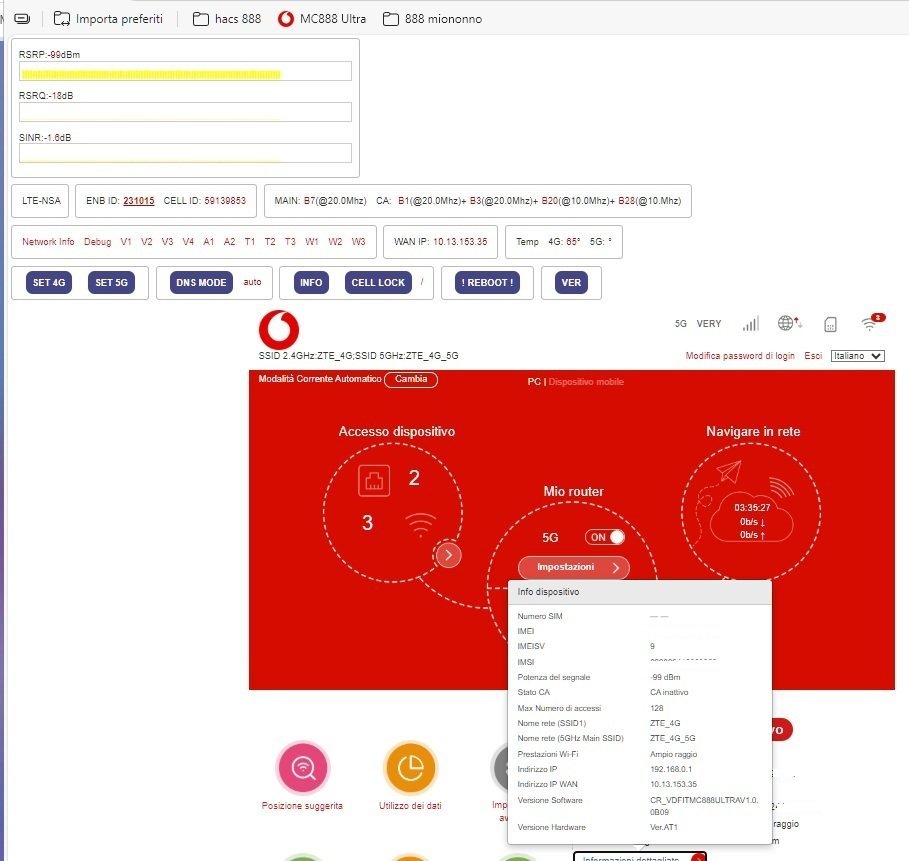Switch to Dispositivo mobile view

coord(586,382)
